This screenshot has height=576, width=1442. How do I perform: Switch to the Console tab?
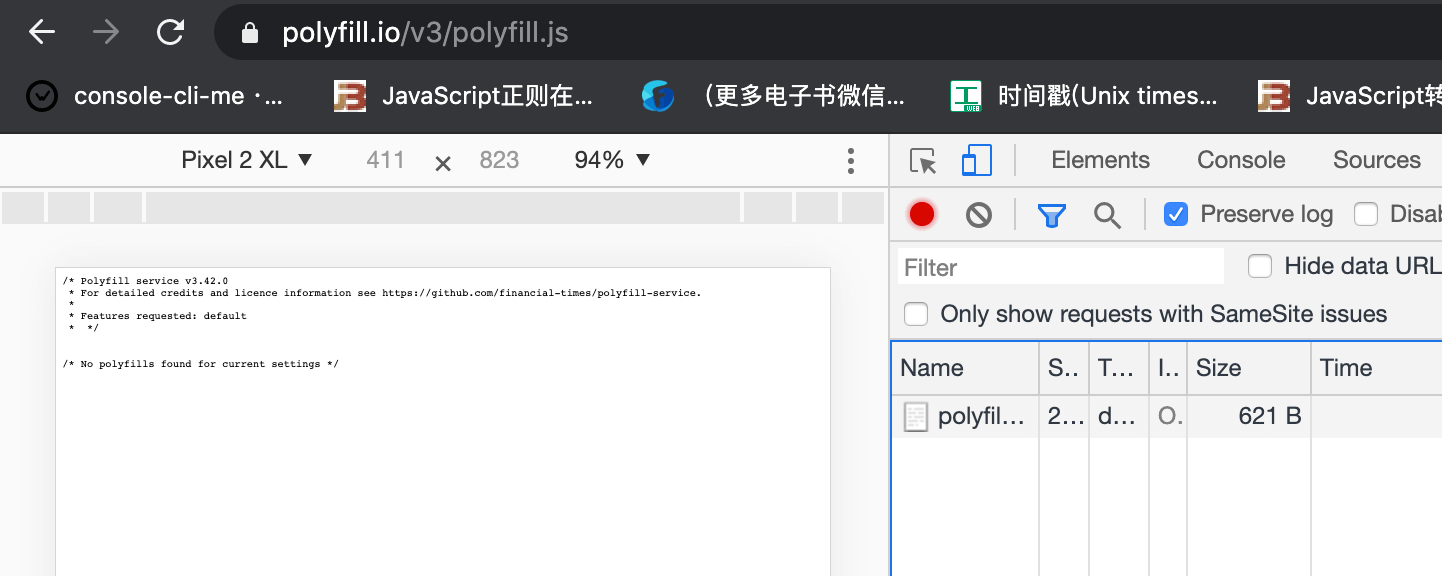(1241, 160)
